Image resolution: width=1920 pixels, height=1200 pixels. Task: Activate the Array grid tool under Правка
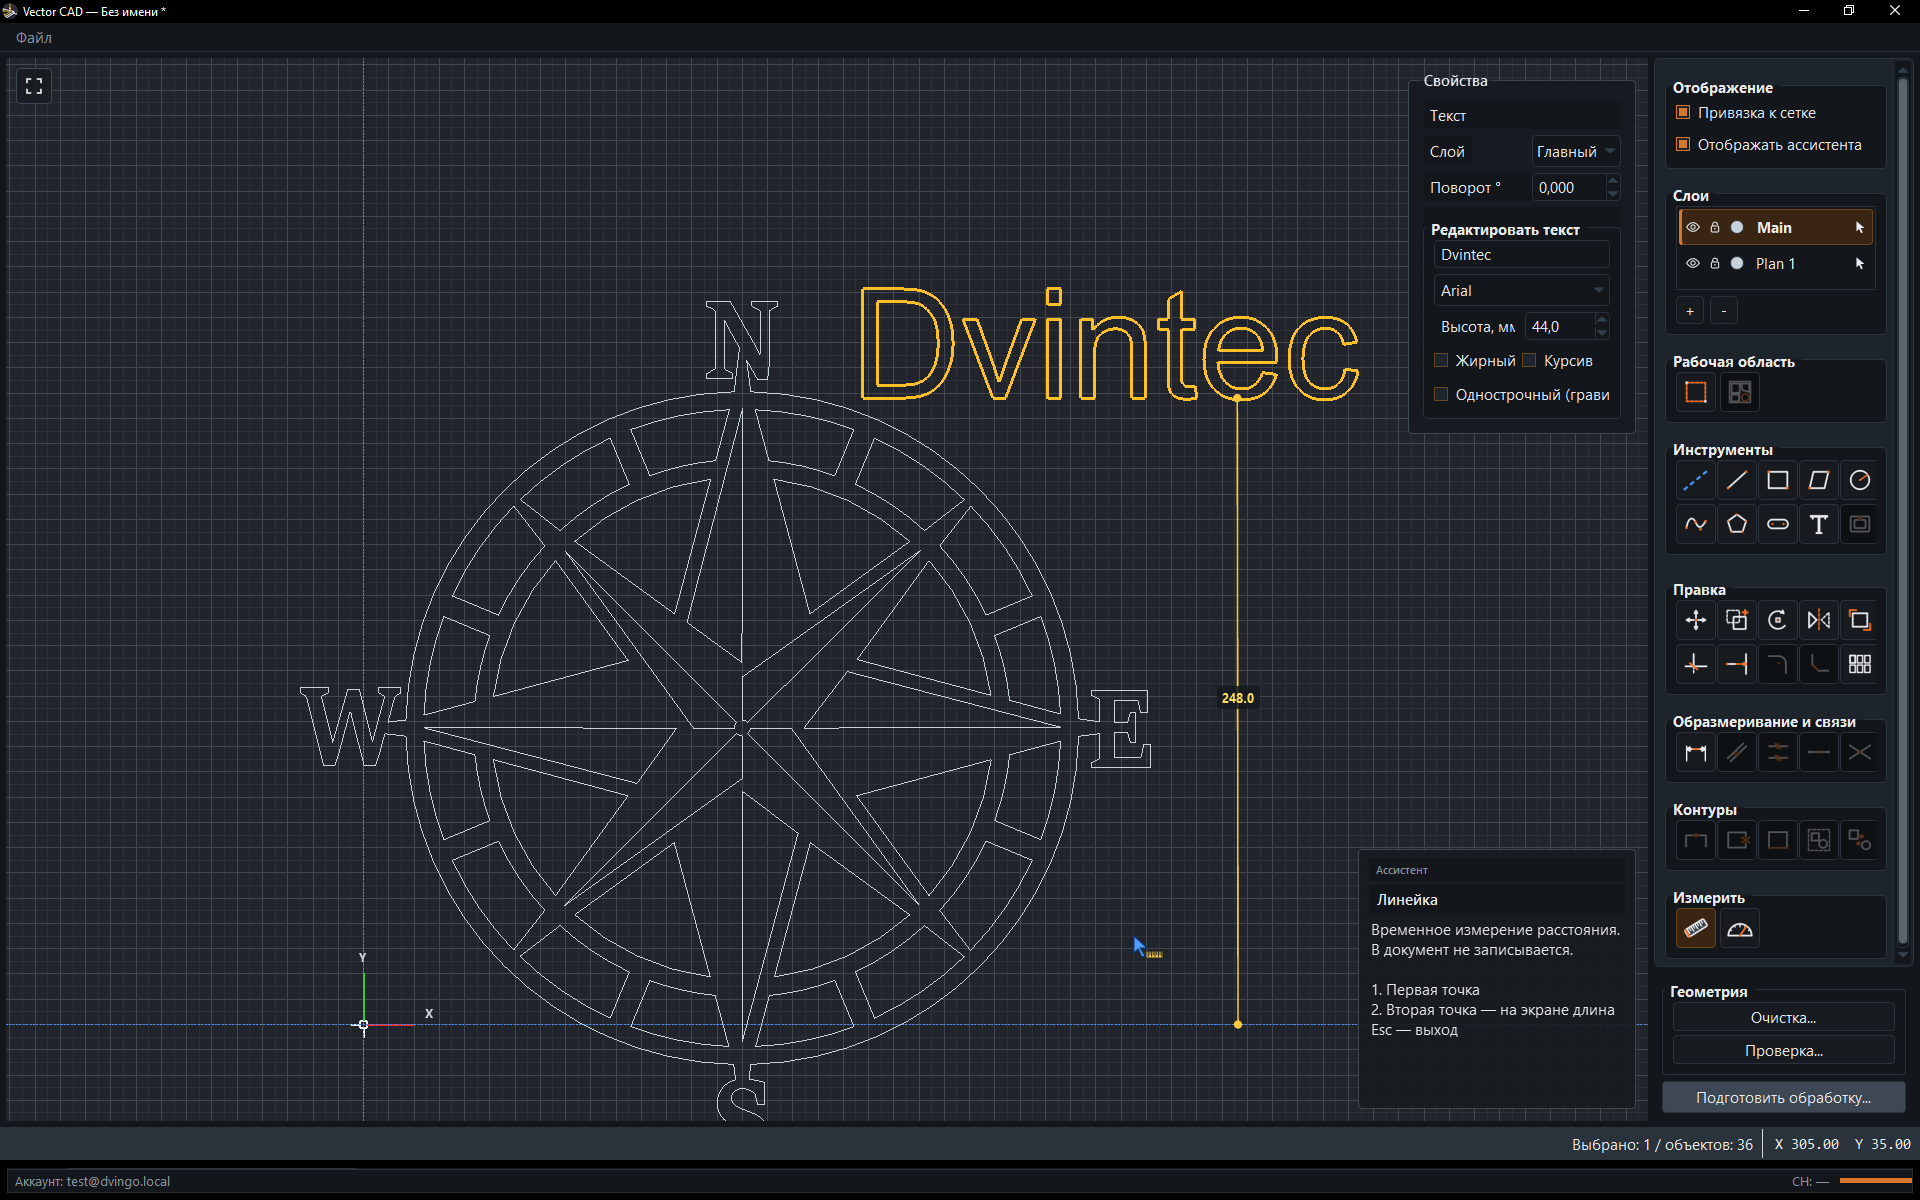(x=1860, y=664)
